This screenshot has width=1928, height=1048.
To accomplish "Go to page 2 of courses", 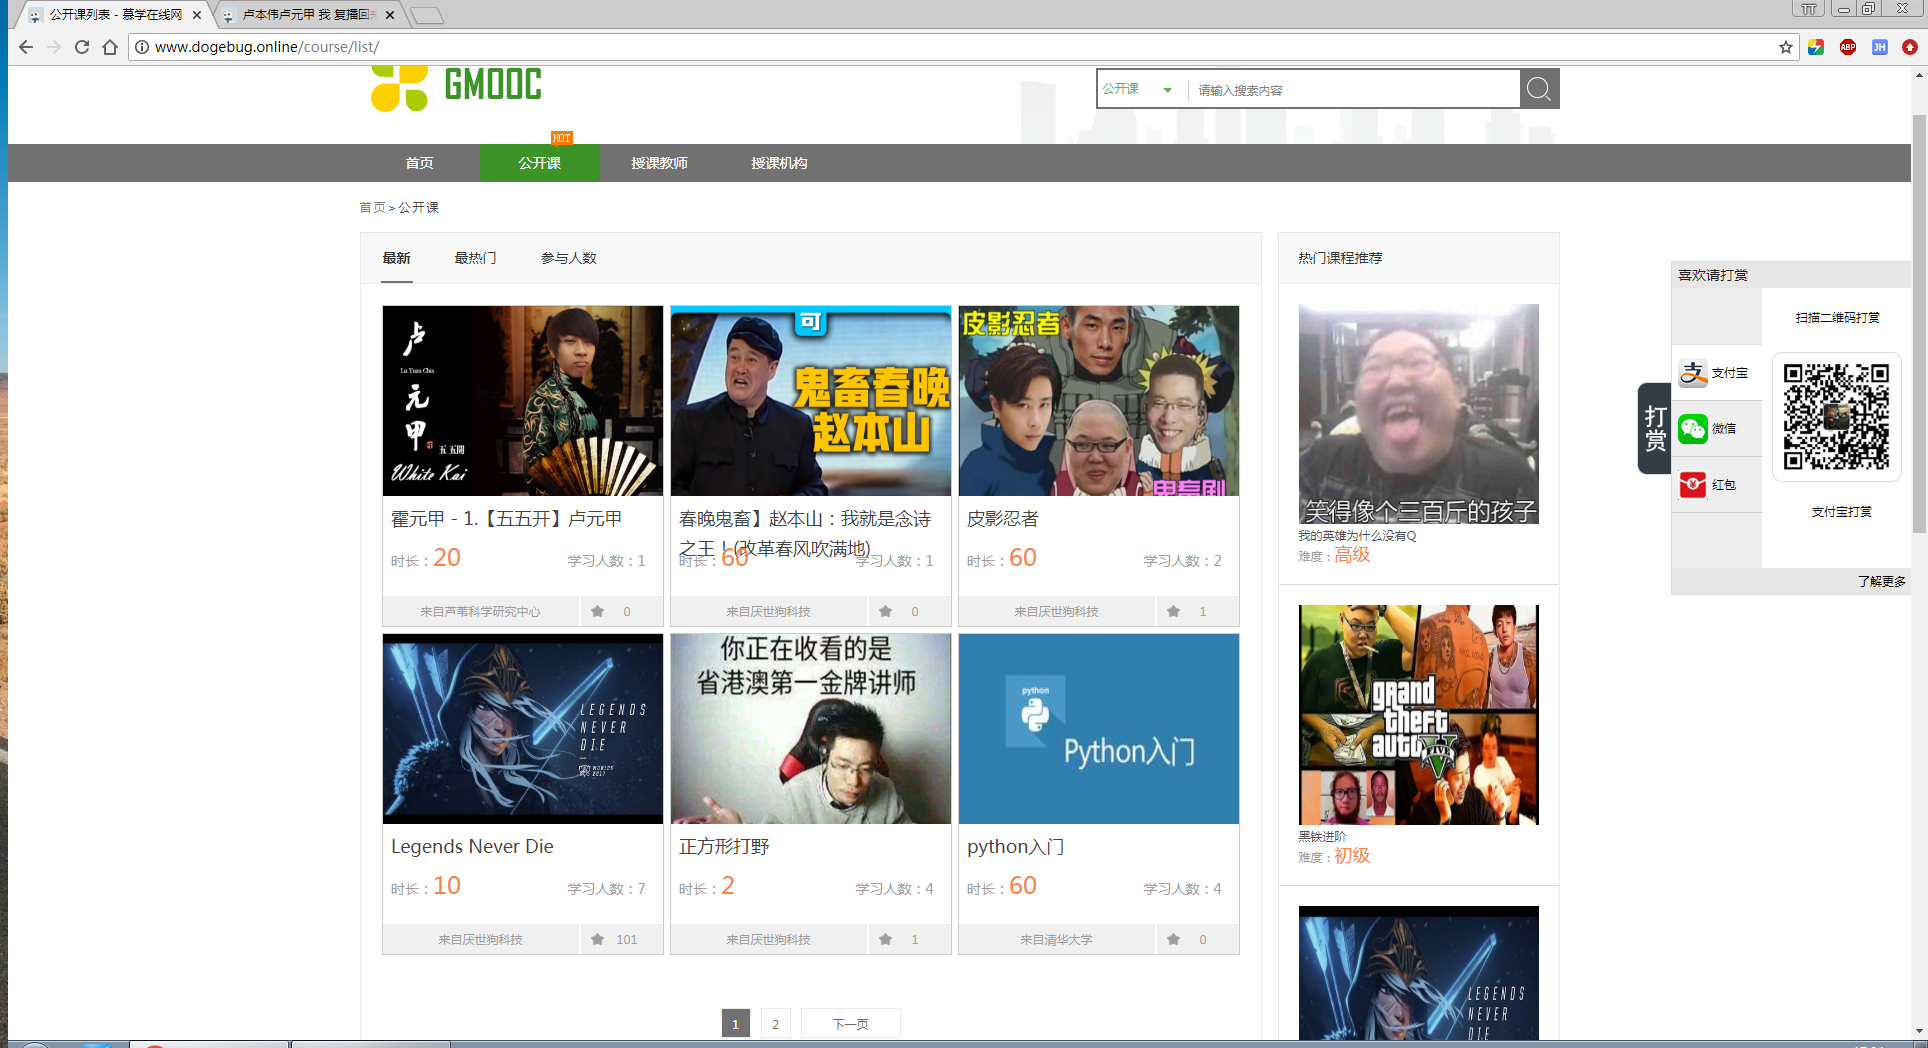I will pyautogui.click(x=775, y=1023).
